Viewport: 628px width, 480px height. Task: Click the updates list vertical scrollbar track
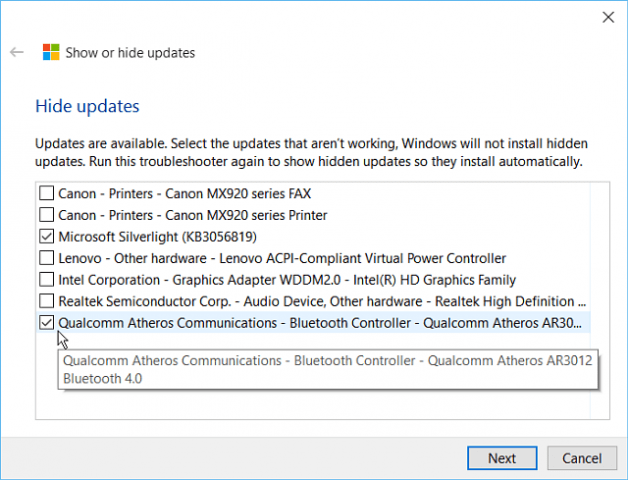600,301
